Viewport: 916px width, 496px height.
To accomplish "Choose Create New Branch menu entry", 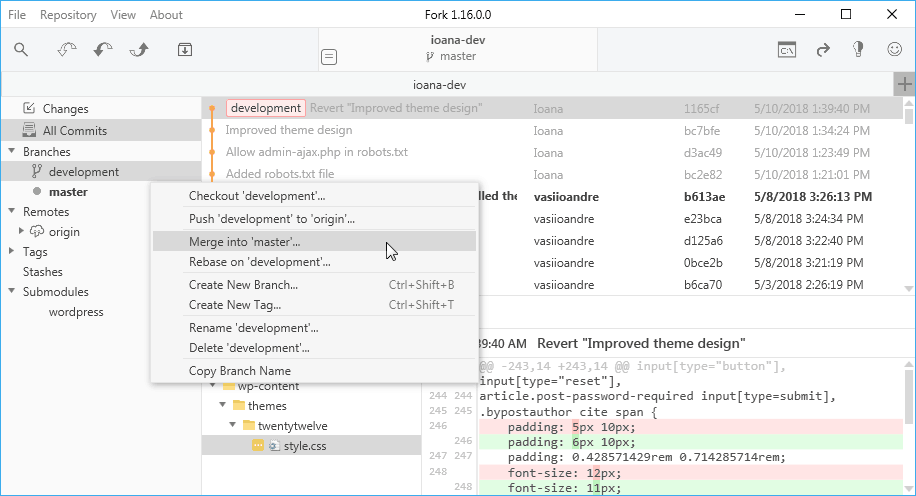I will [x=314, y=285].
